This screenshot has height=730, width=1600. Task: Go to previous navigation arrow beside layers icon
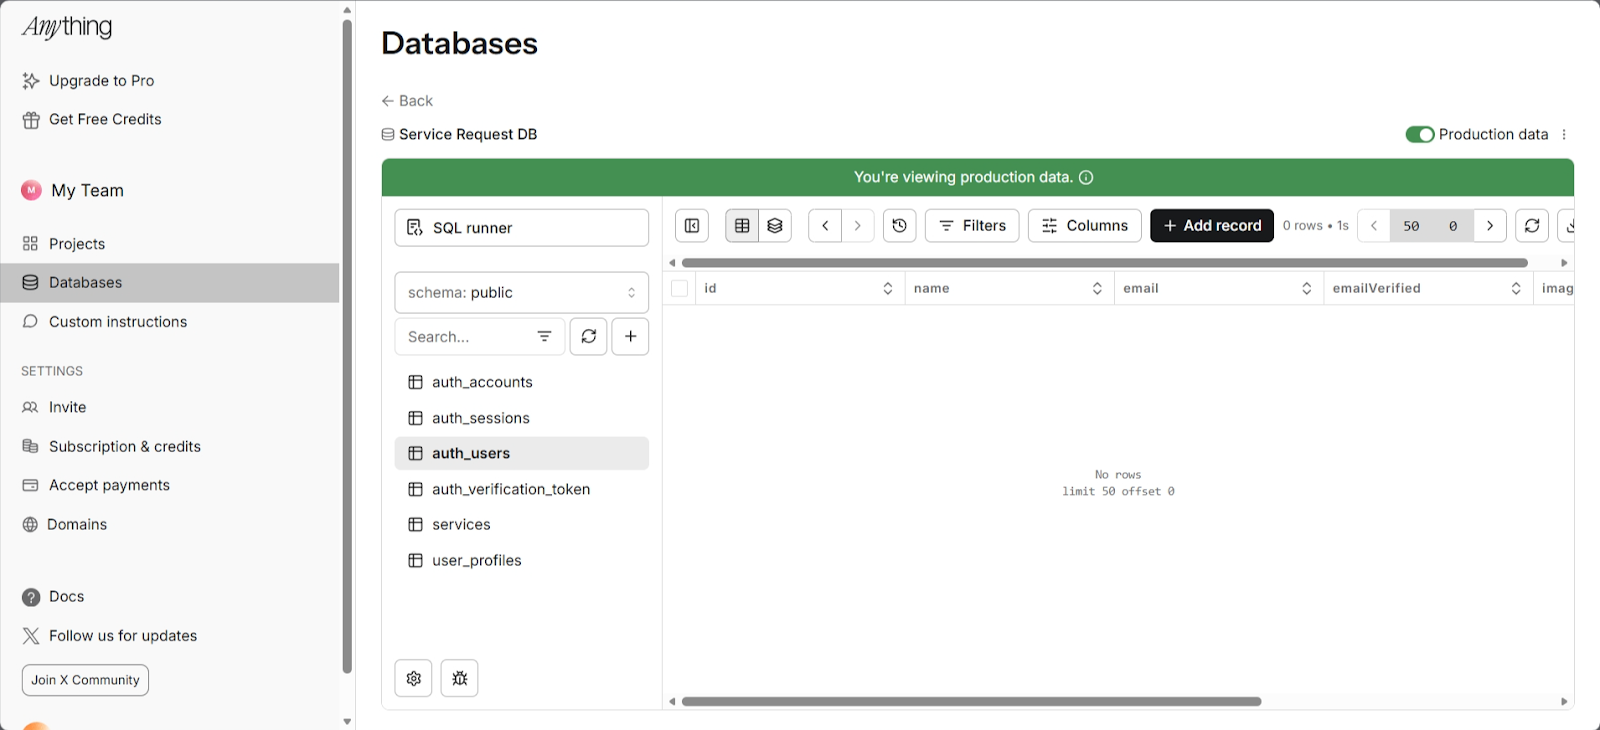tap(825, 226)
